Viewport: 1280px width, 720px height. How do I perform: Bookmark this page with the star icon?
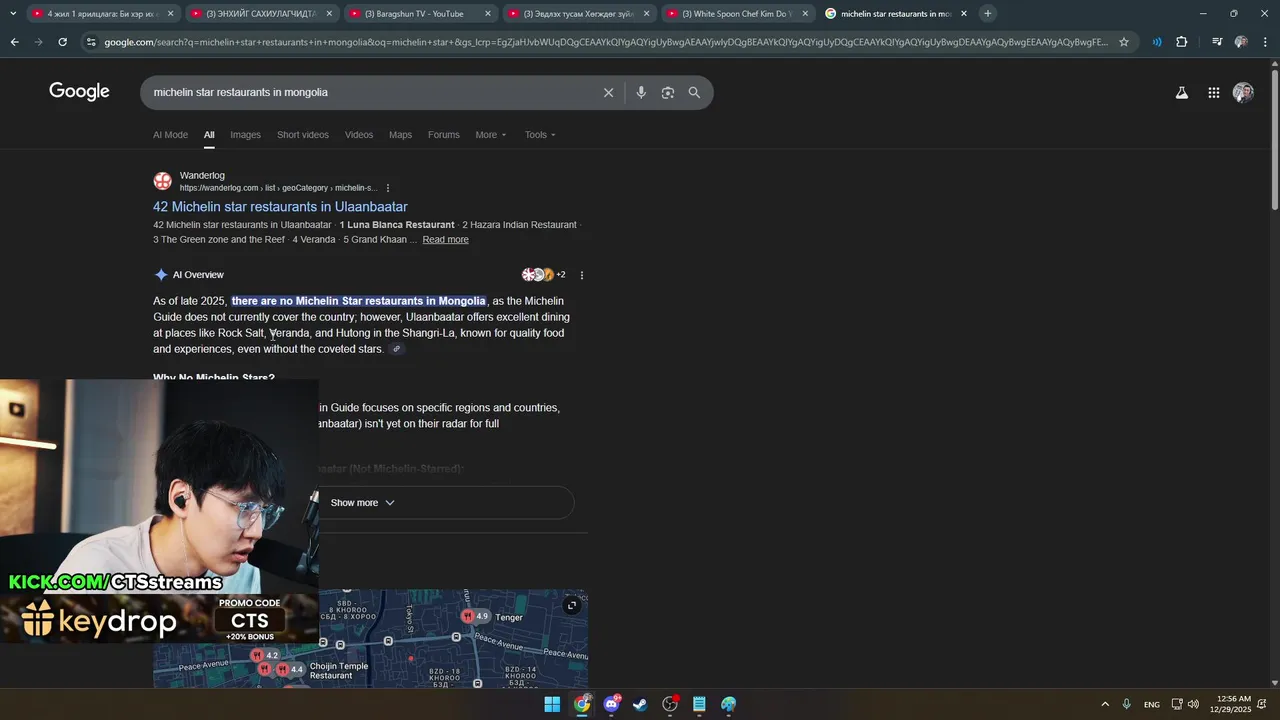pos(1124,42)
